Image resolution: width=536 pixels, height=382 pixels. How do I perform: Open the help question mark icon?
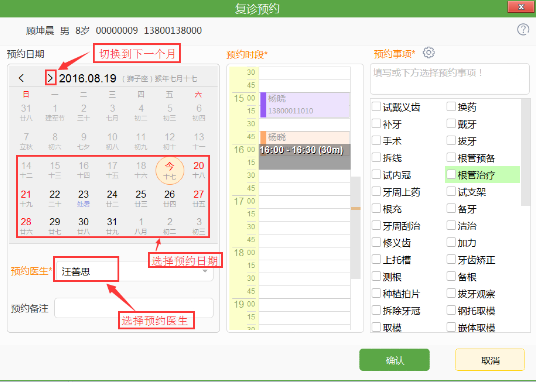click(x=523, y=30)
